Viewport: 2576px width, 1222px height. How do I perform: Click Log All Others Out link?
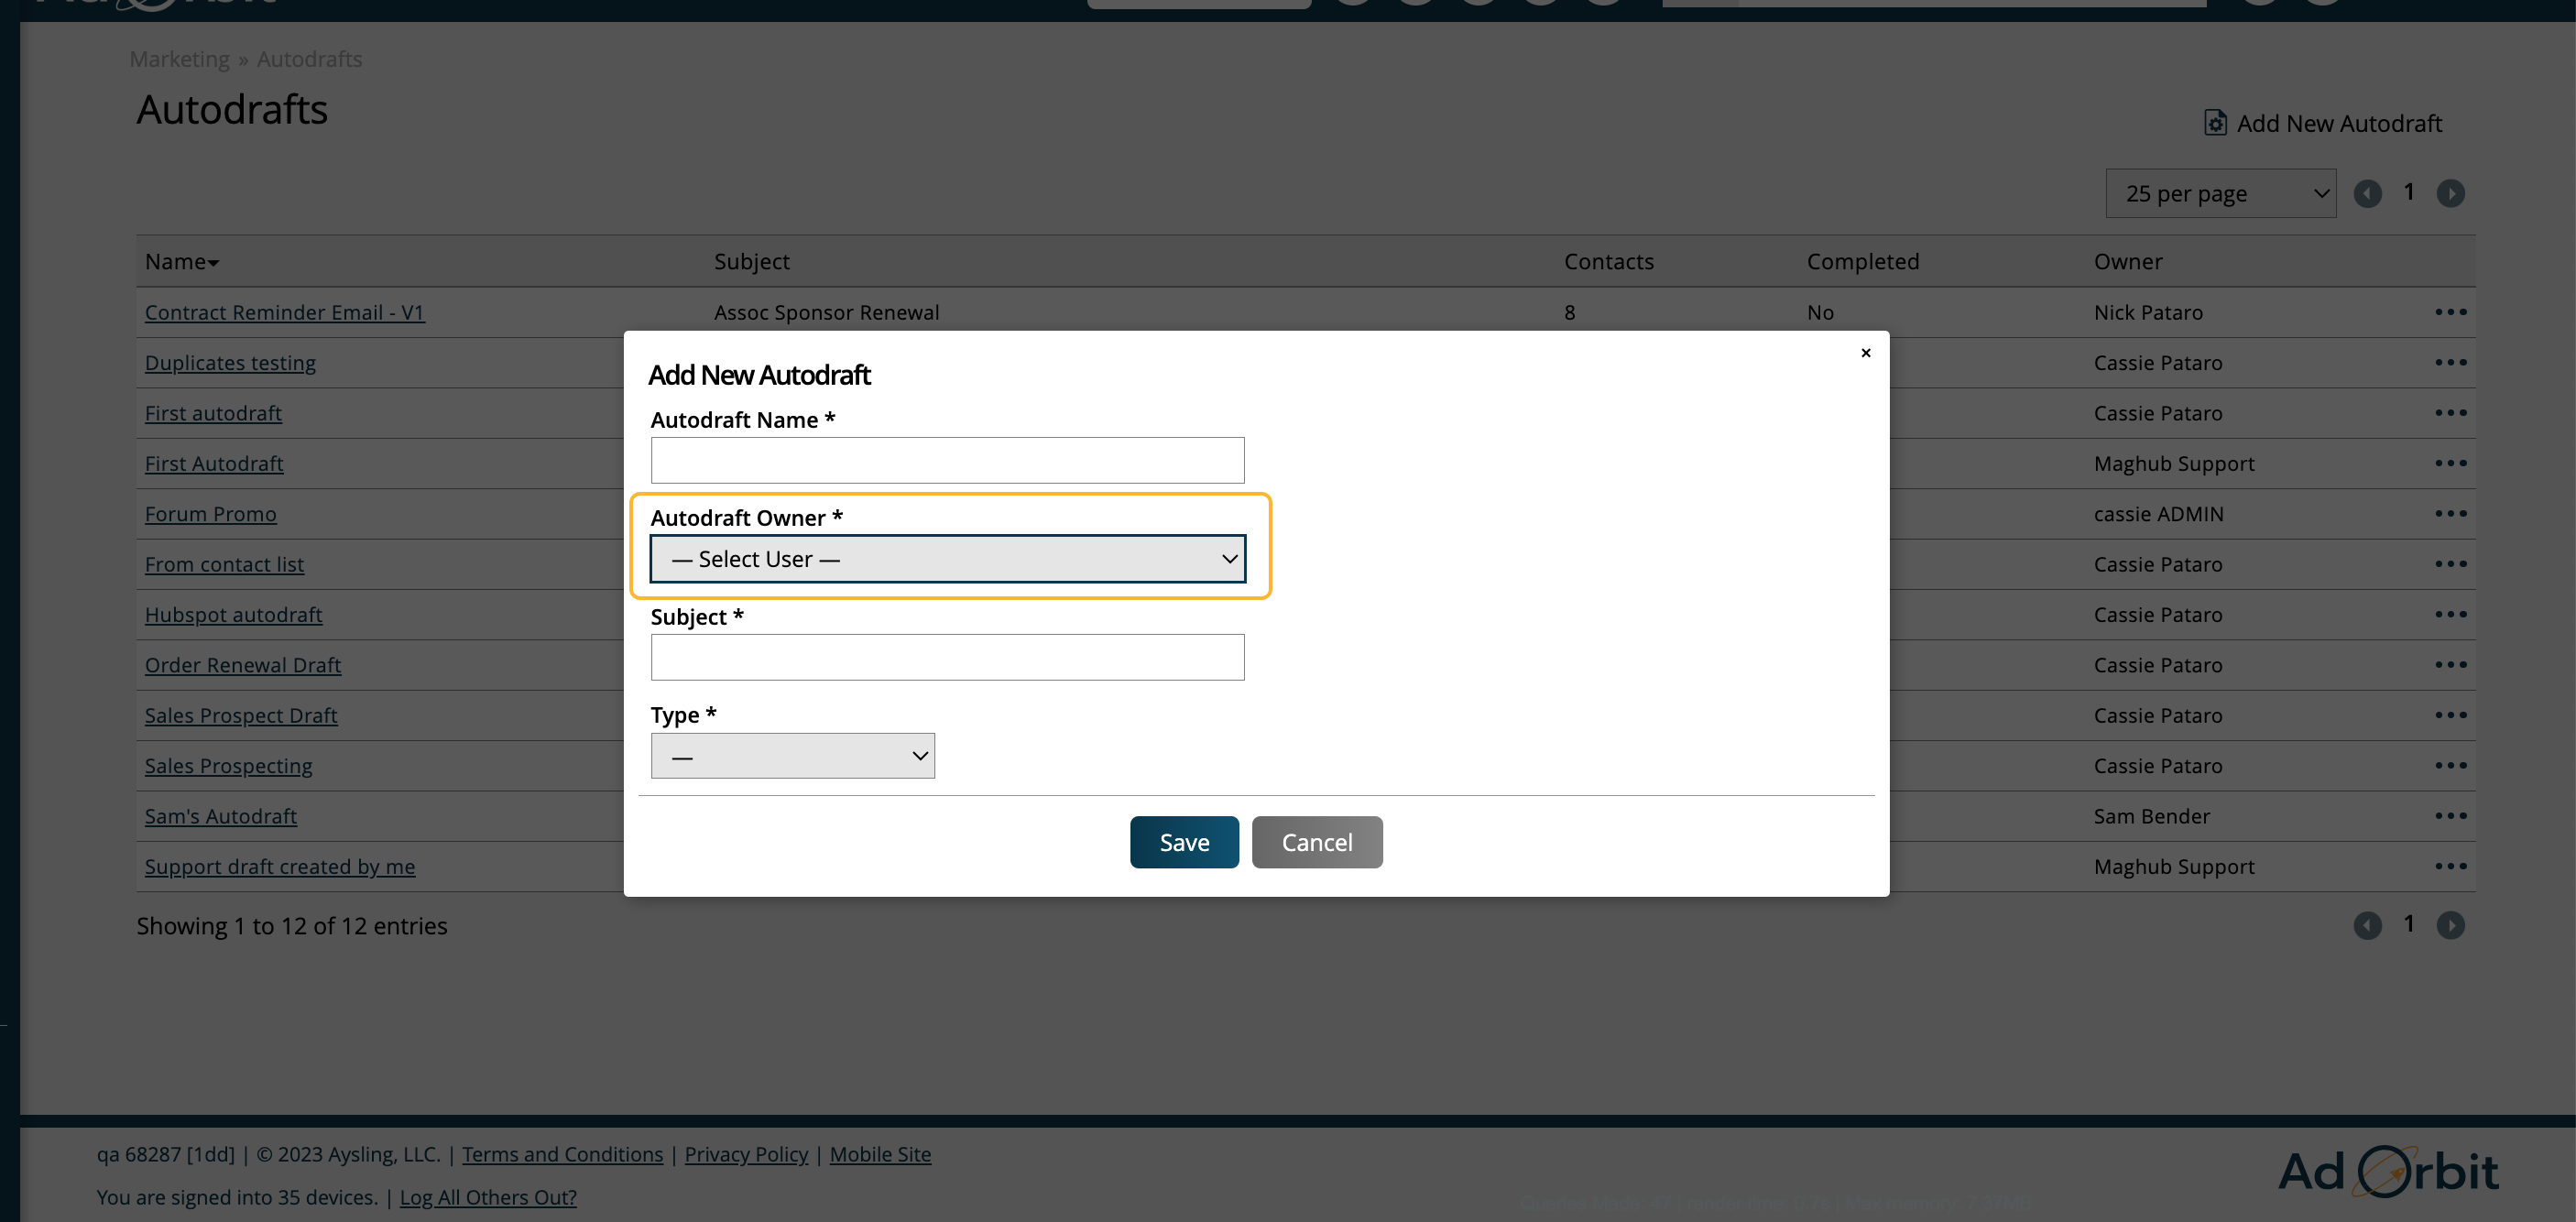(488, 1197)
